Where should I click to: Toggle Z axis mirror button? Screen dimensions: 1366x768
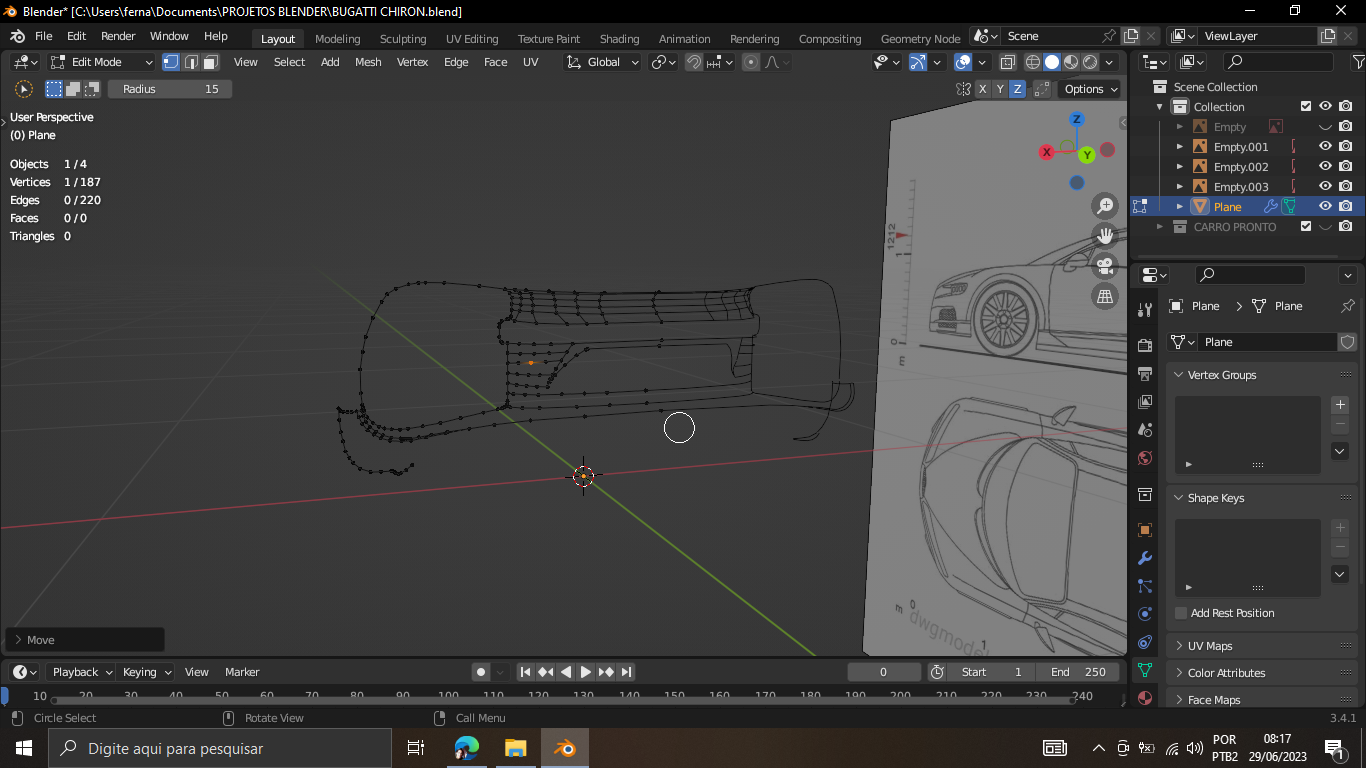1017,89
